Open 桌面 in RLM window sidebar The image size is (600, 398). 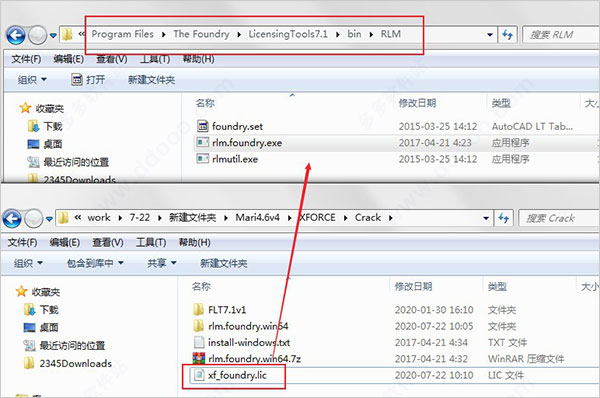point(53,144)
